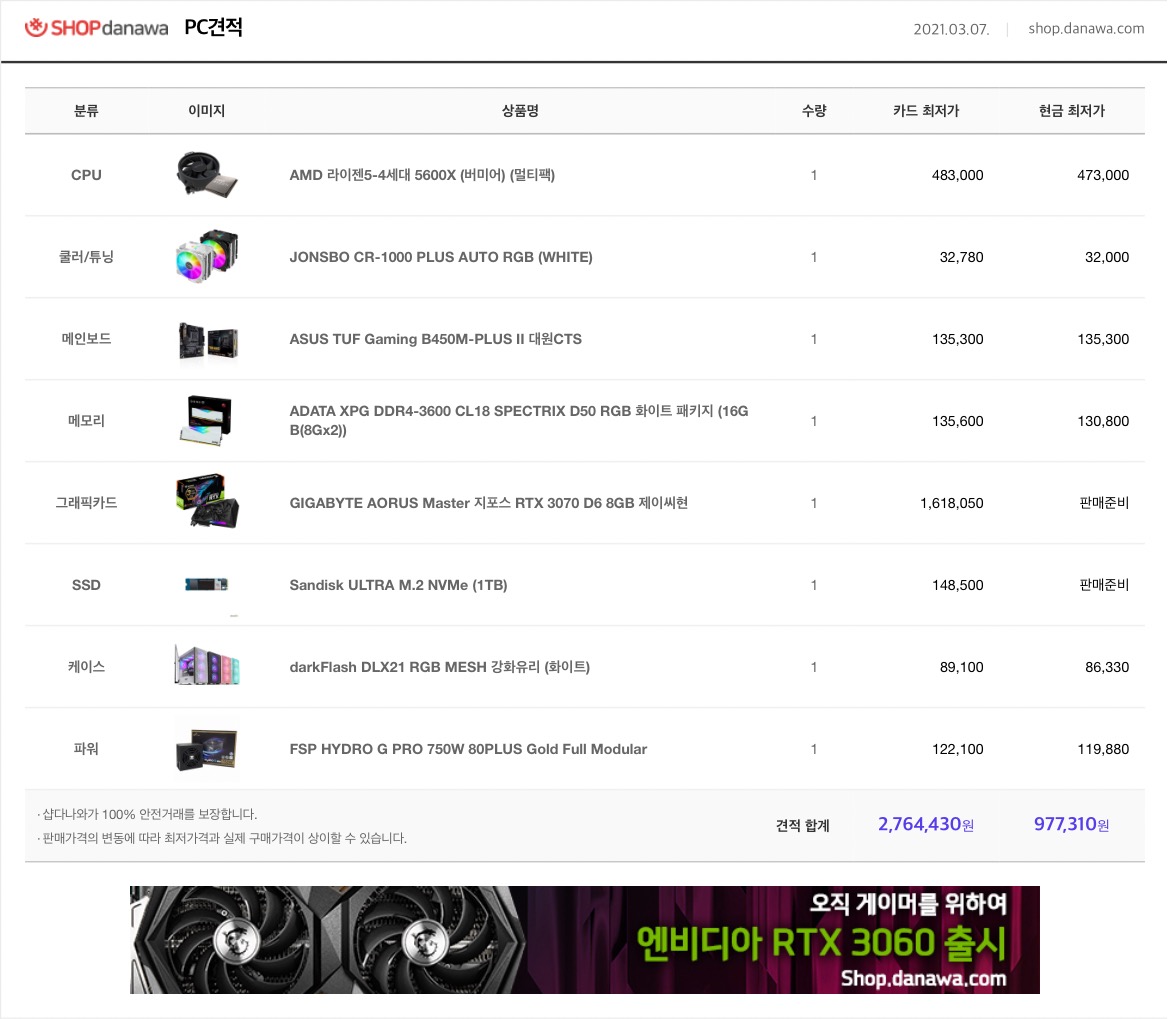Click the Sandisk SSD thumbnail
Image resolution: width=1170 pixels, height=1019 pixels.
coord(206,584)
